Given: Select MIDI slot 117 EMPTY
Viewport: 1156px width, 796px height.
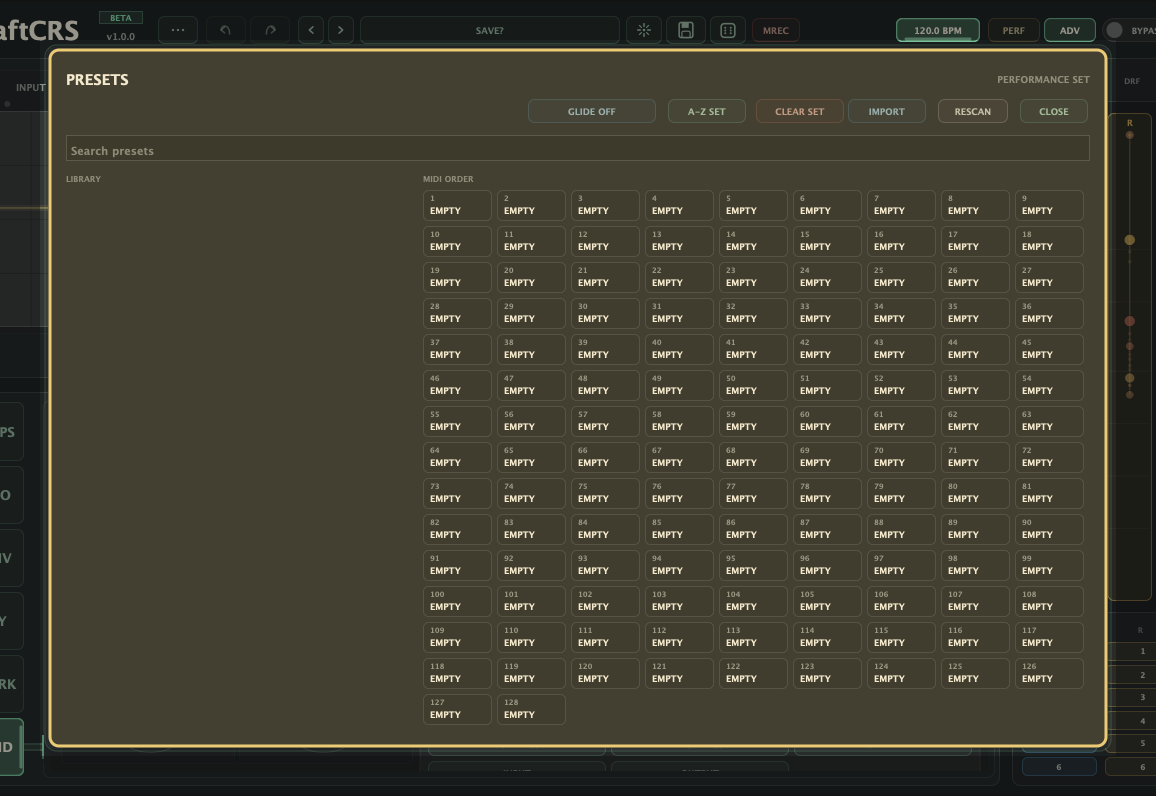Looking at the screenshot, I should (x=1049, y=638).
